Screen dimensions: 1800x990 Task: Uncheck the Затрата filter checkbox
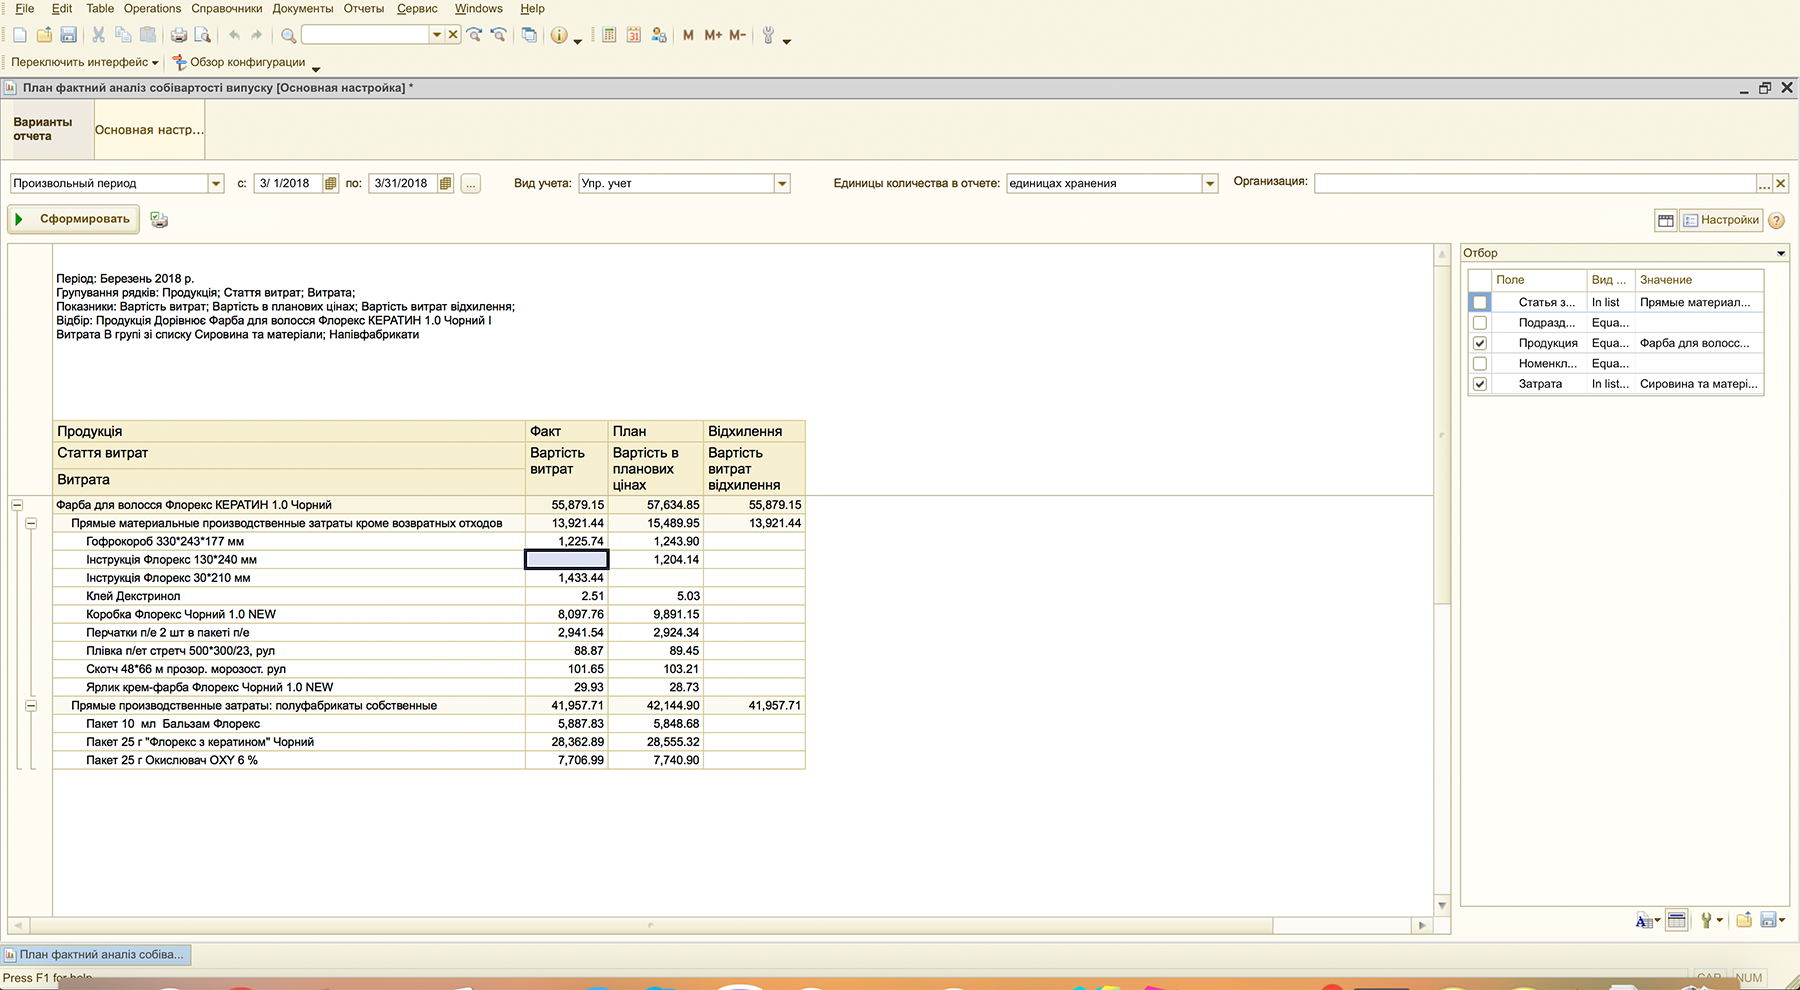pos(1480,384)
